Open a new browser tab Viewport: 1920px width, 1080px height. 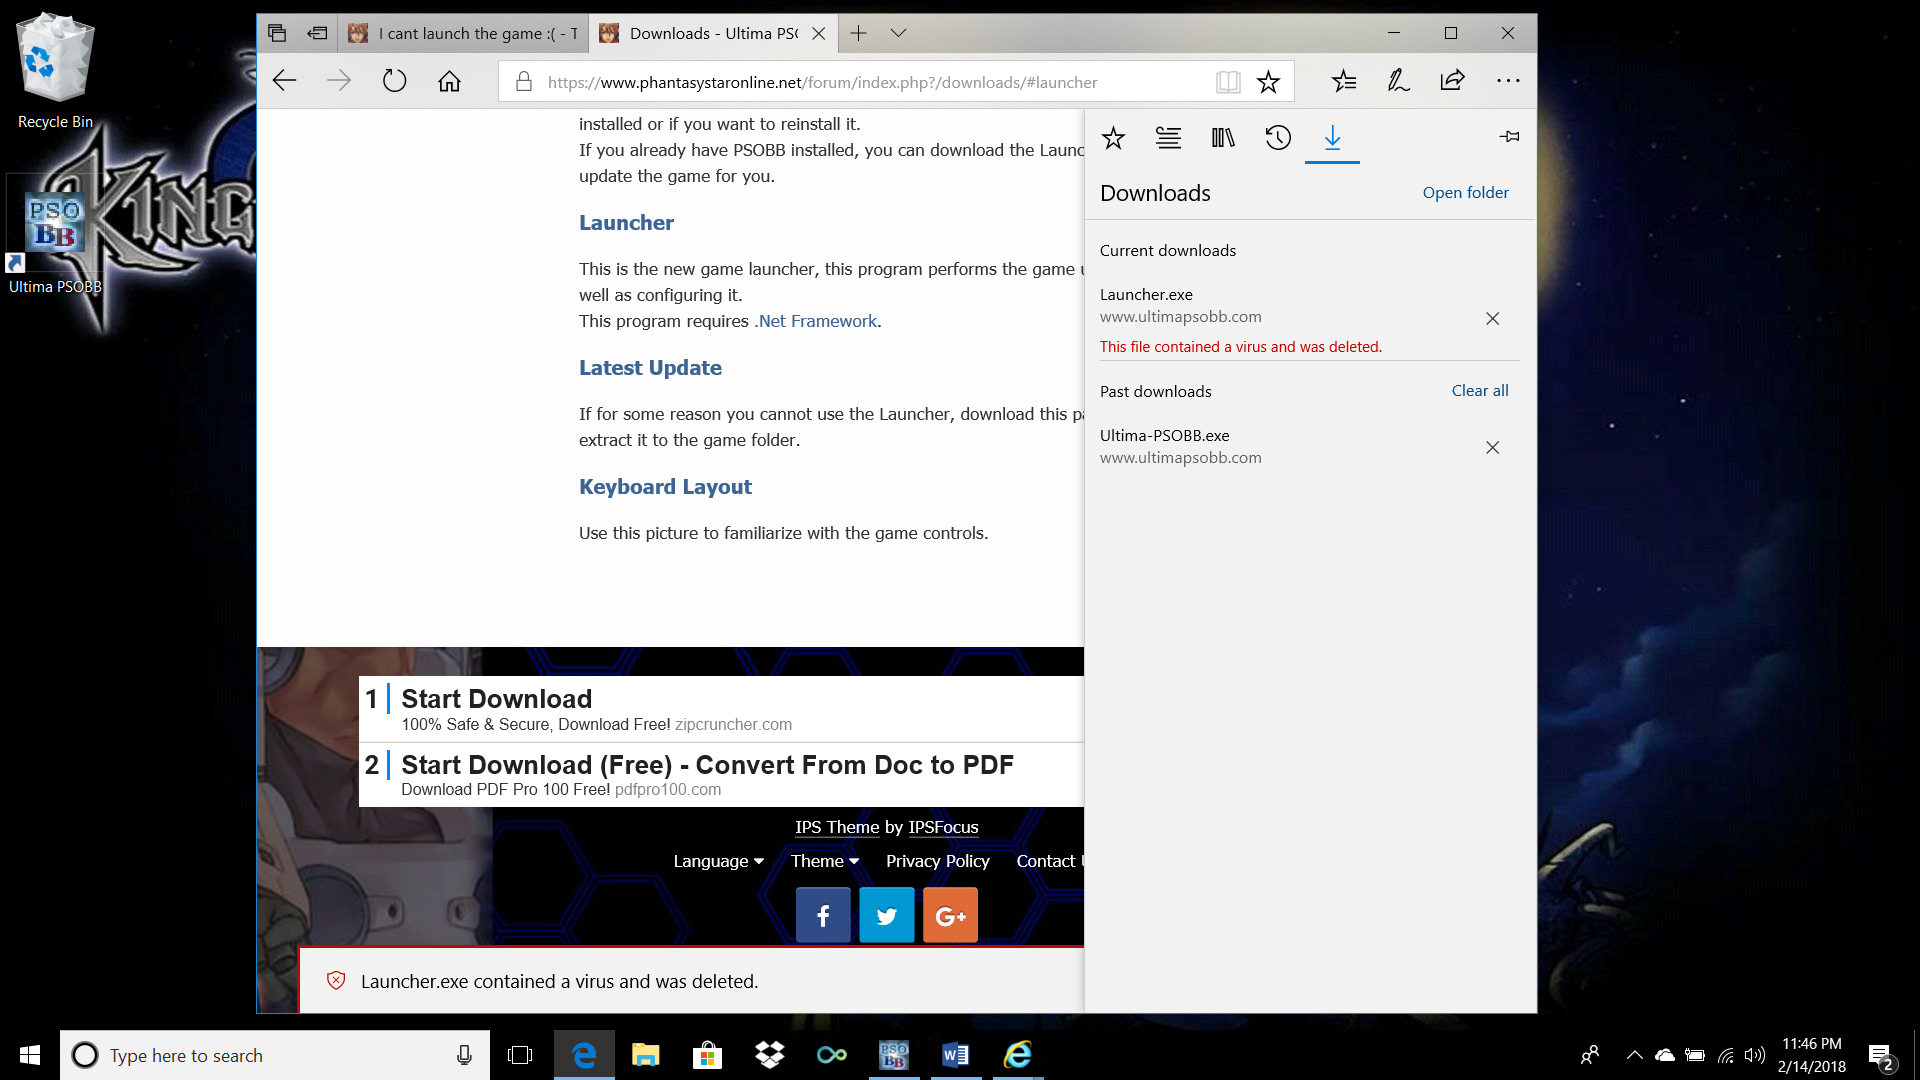[858, 33]
